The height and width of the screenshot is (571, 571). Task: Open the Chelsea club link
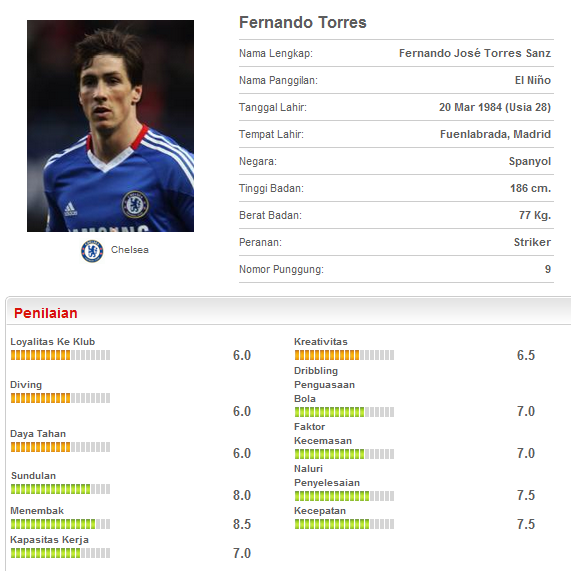pos(130,250)
